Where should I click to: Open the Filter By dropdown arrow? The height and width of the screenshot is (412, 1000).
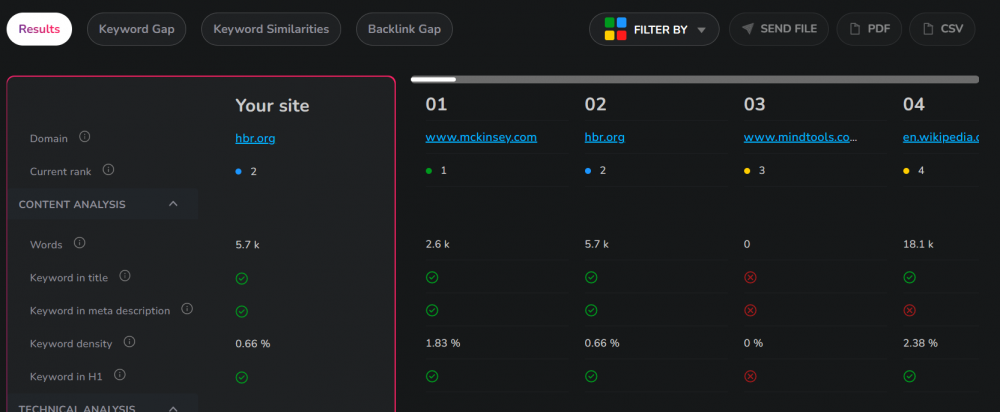pos(702,30)
